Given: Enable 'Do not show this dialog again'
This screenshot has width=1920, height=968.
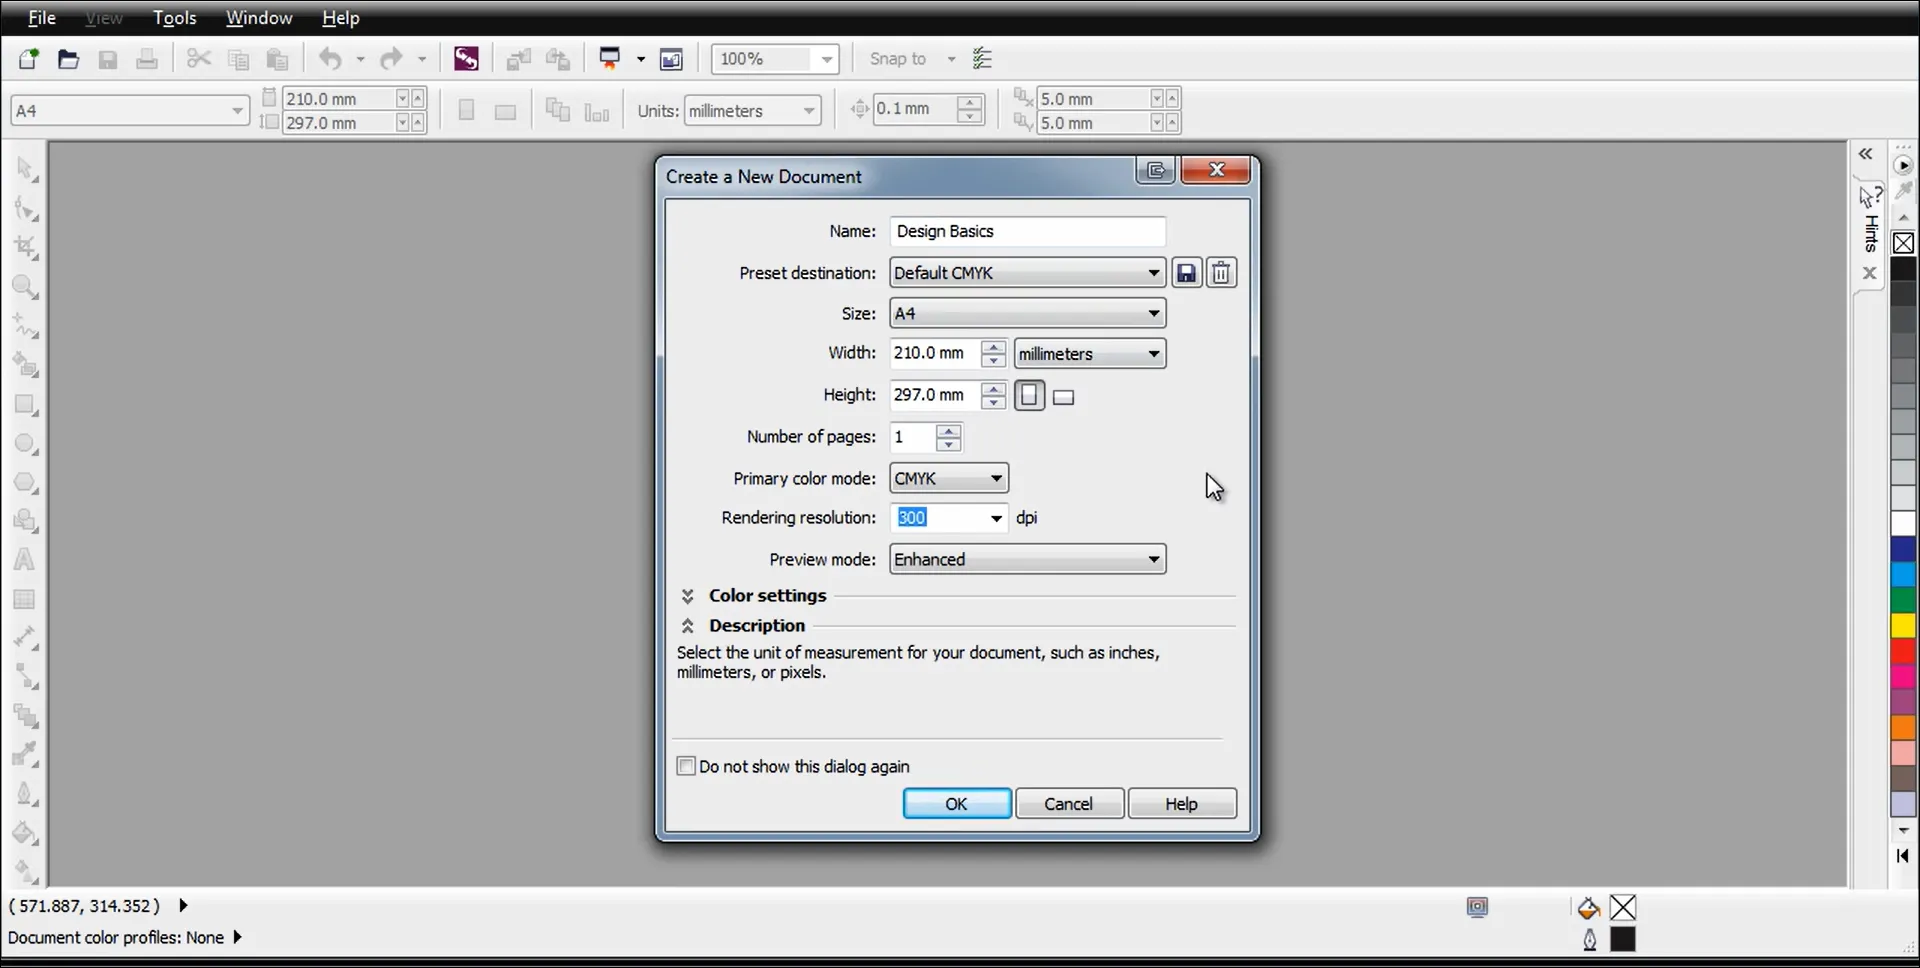Looking at the screenshot, I should coord(686,766).
